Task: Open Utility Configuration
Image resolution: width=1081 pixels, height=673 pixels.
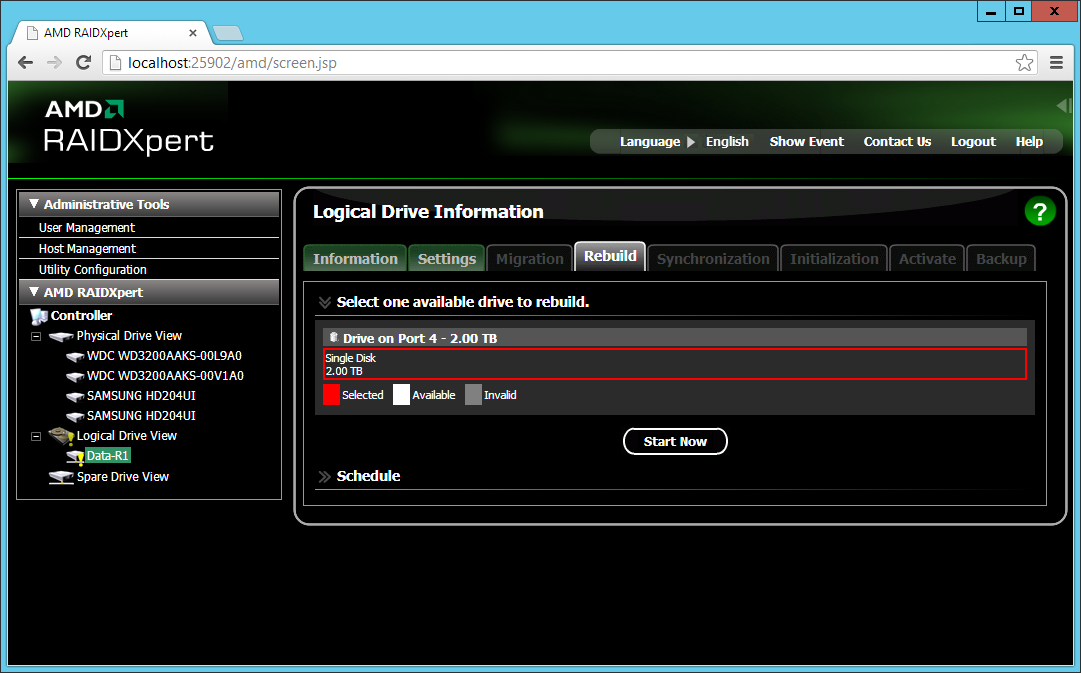Action: click(92, 270)
